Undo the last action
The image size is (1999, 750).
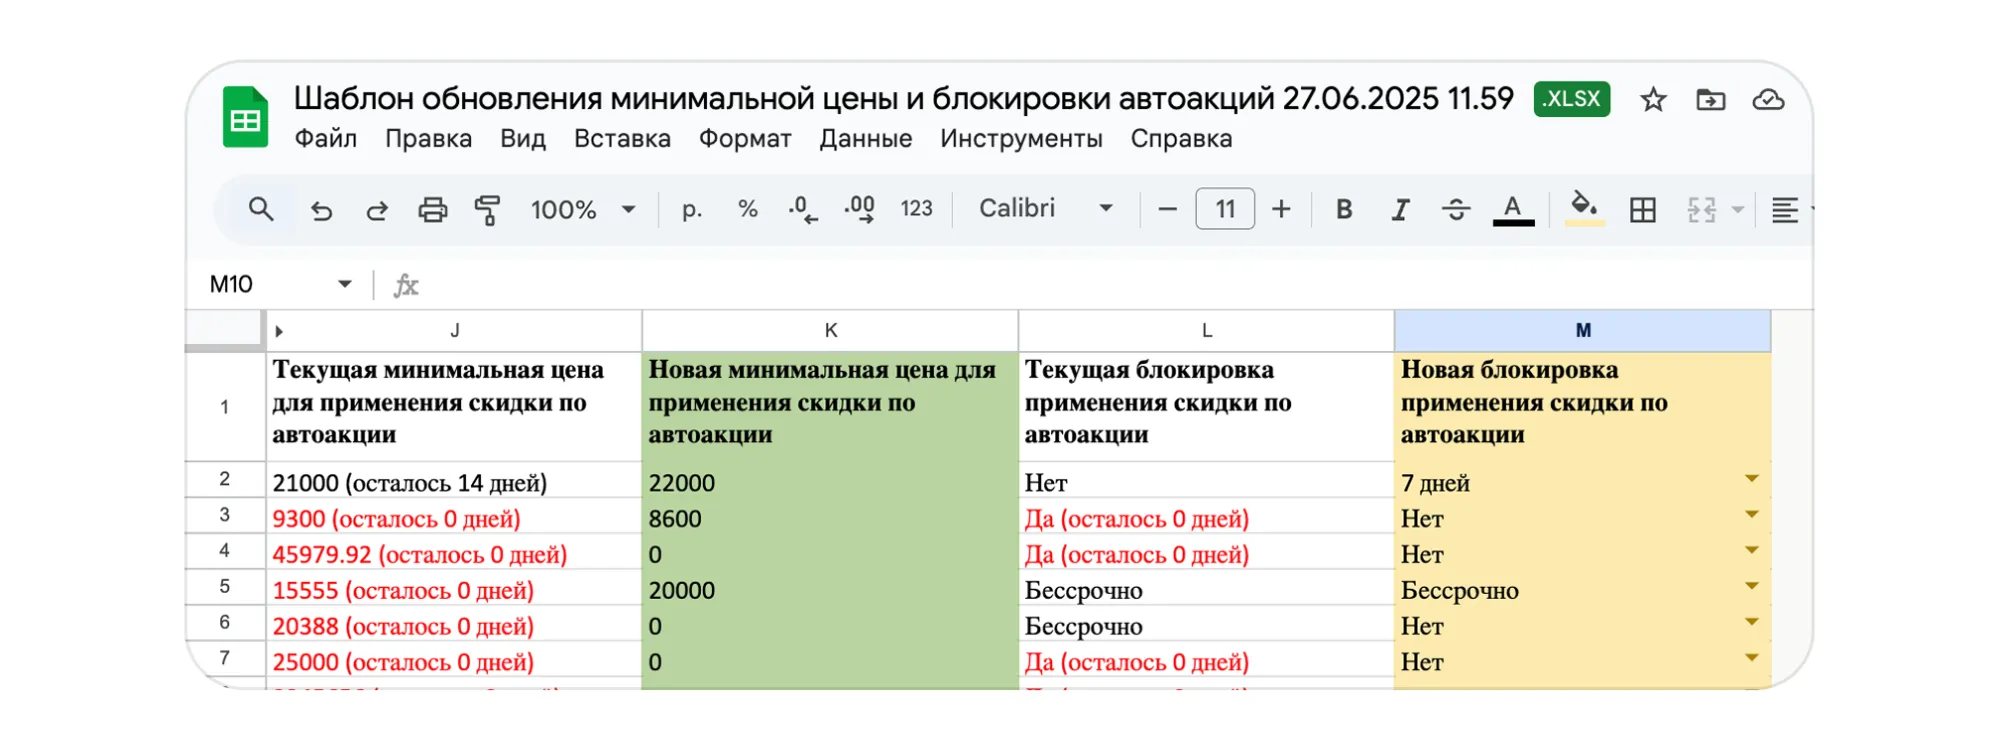click(321, 210)
